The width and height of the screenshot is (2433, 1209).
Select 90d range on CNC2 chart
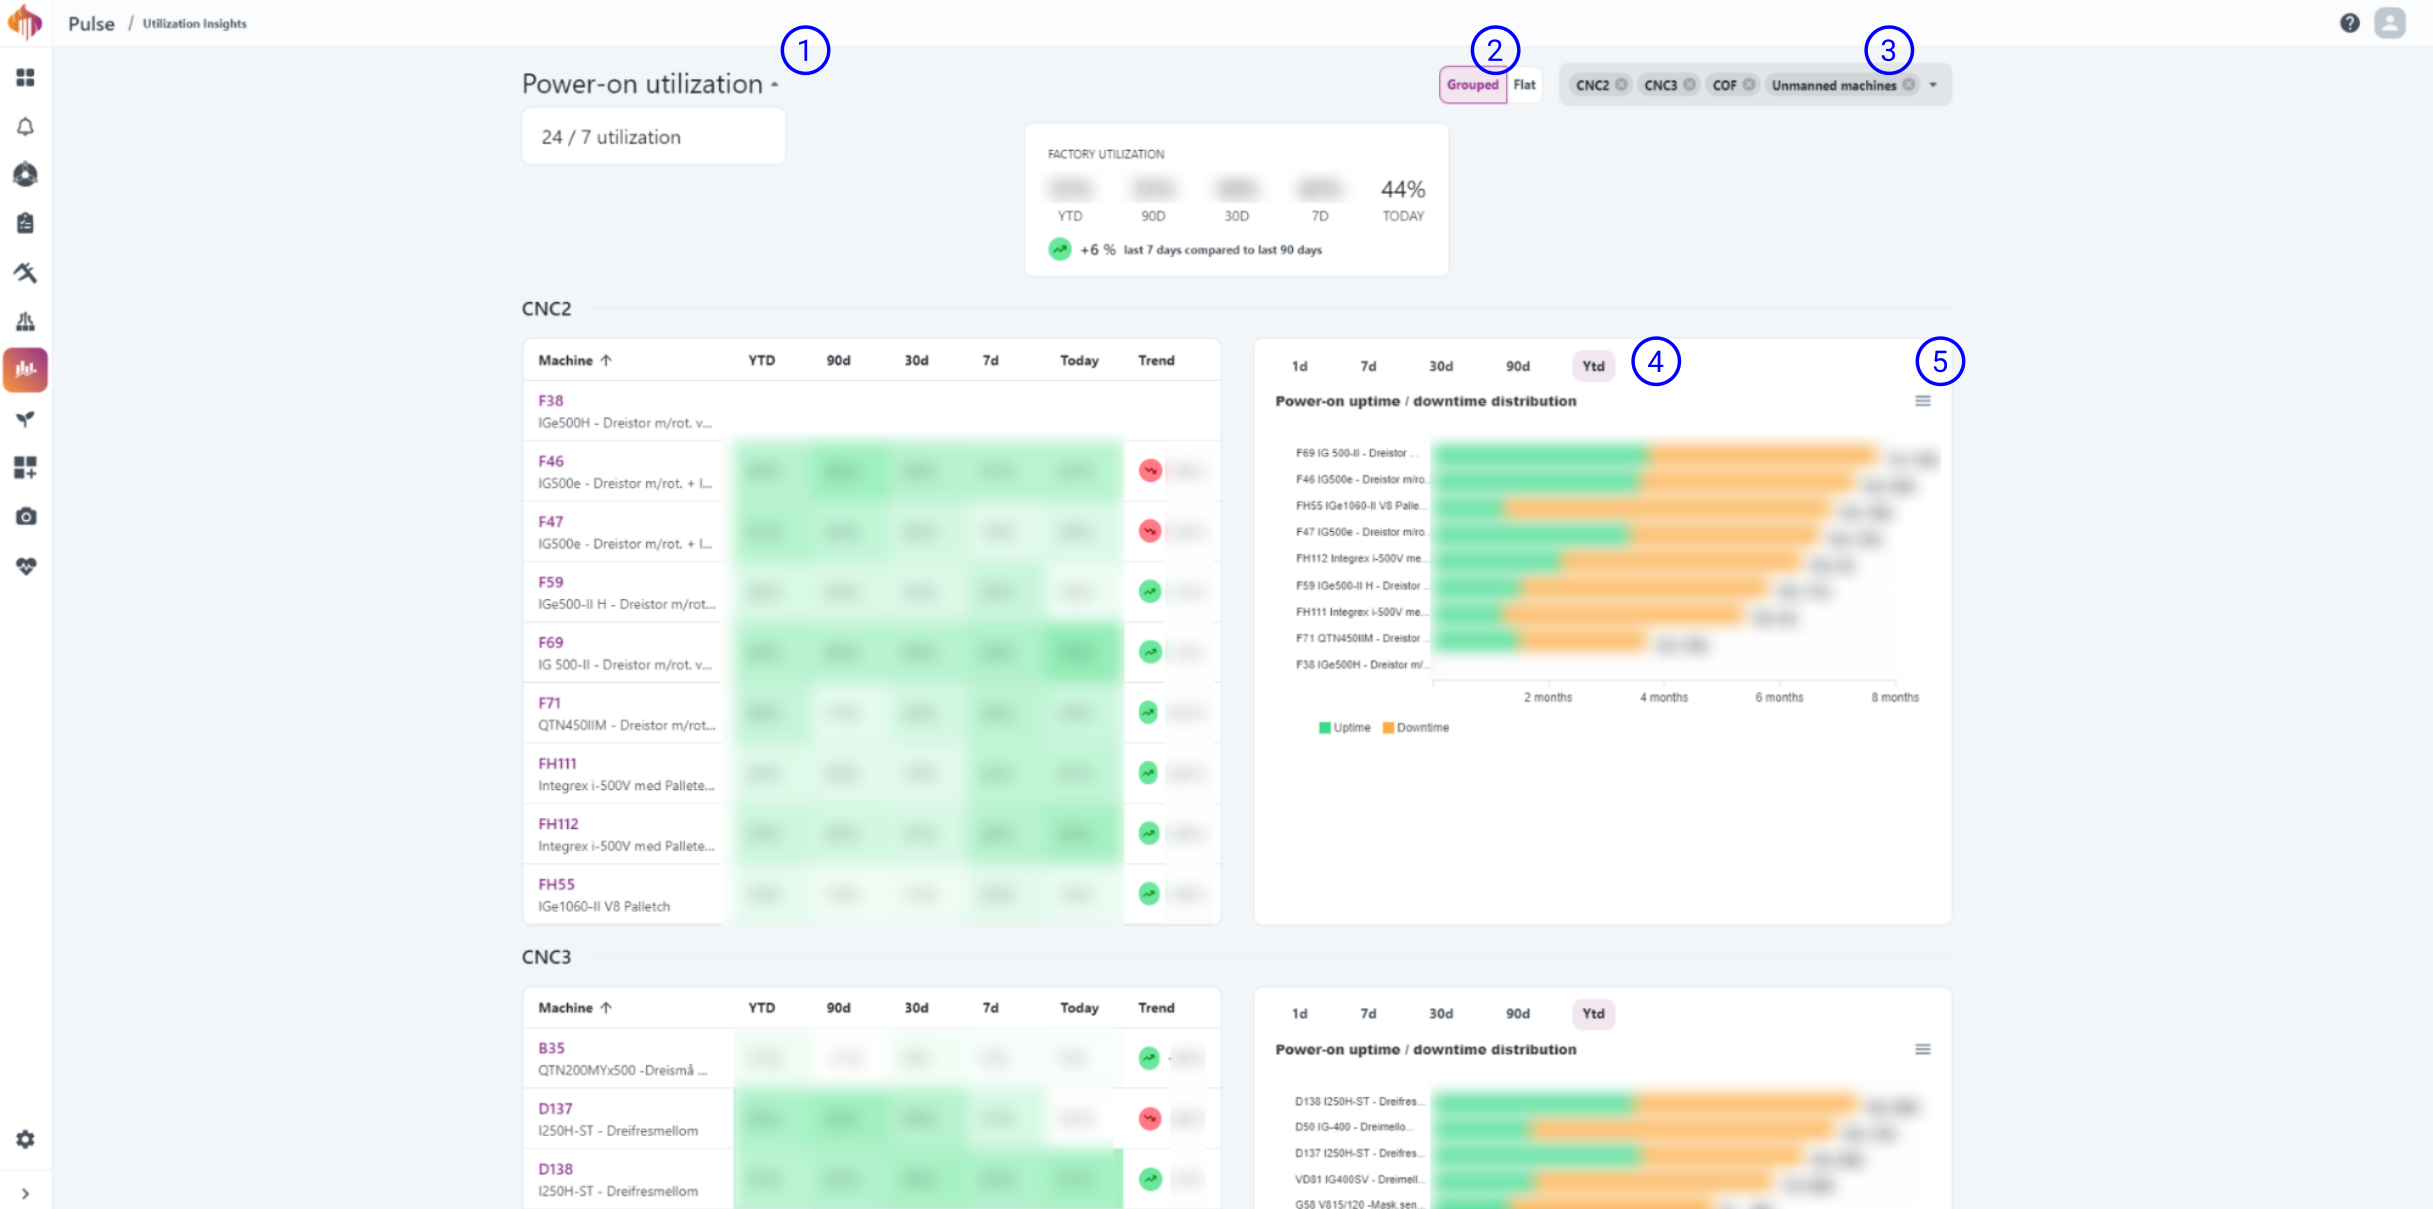click(x=1518, y=366)
